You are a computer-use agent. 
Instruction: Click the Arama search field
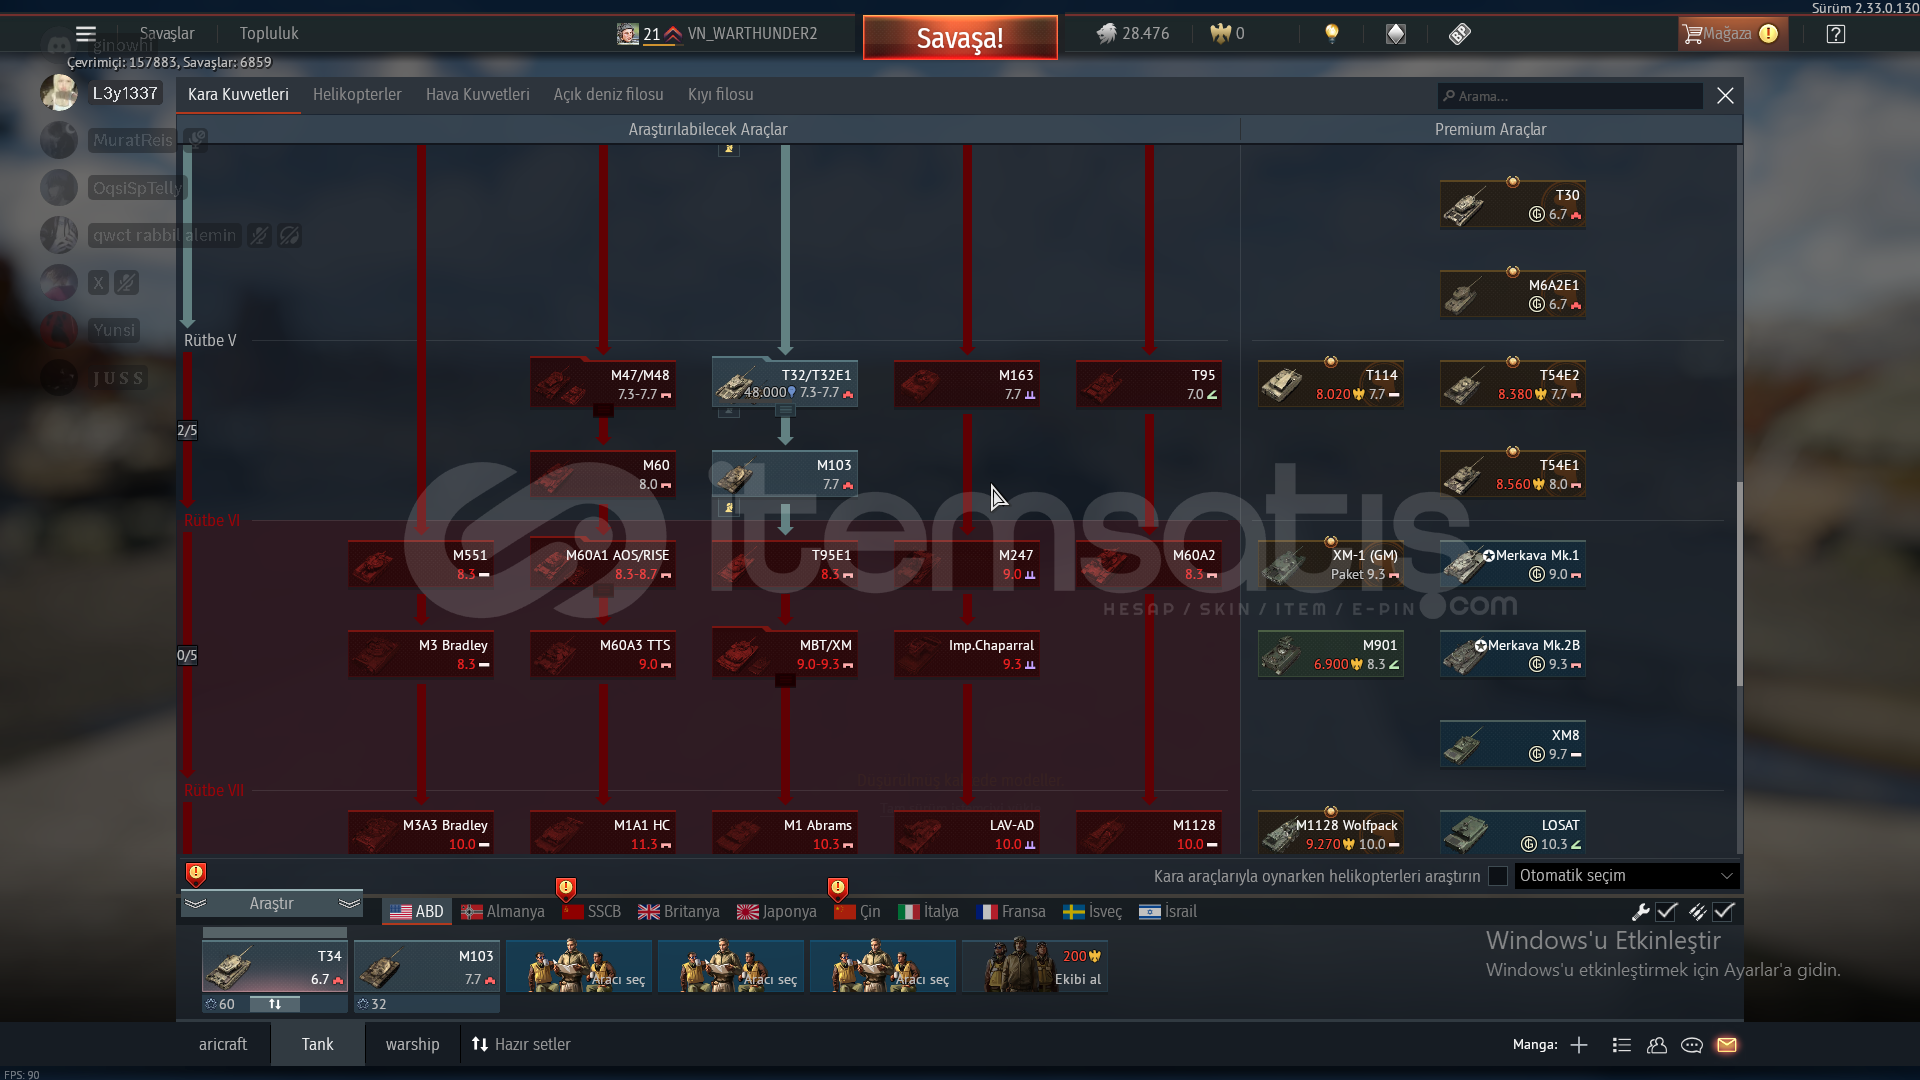1570,96
